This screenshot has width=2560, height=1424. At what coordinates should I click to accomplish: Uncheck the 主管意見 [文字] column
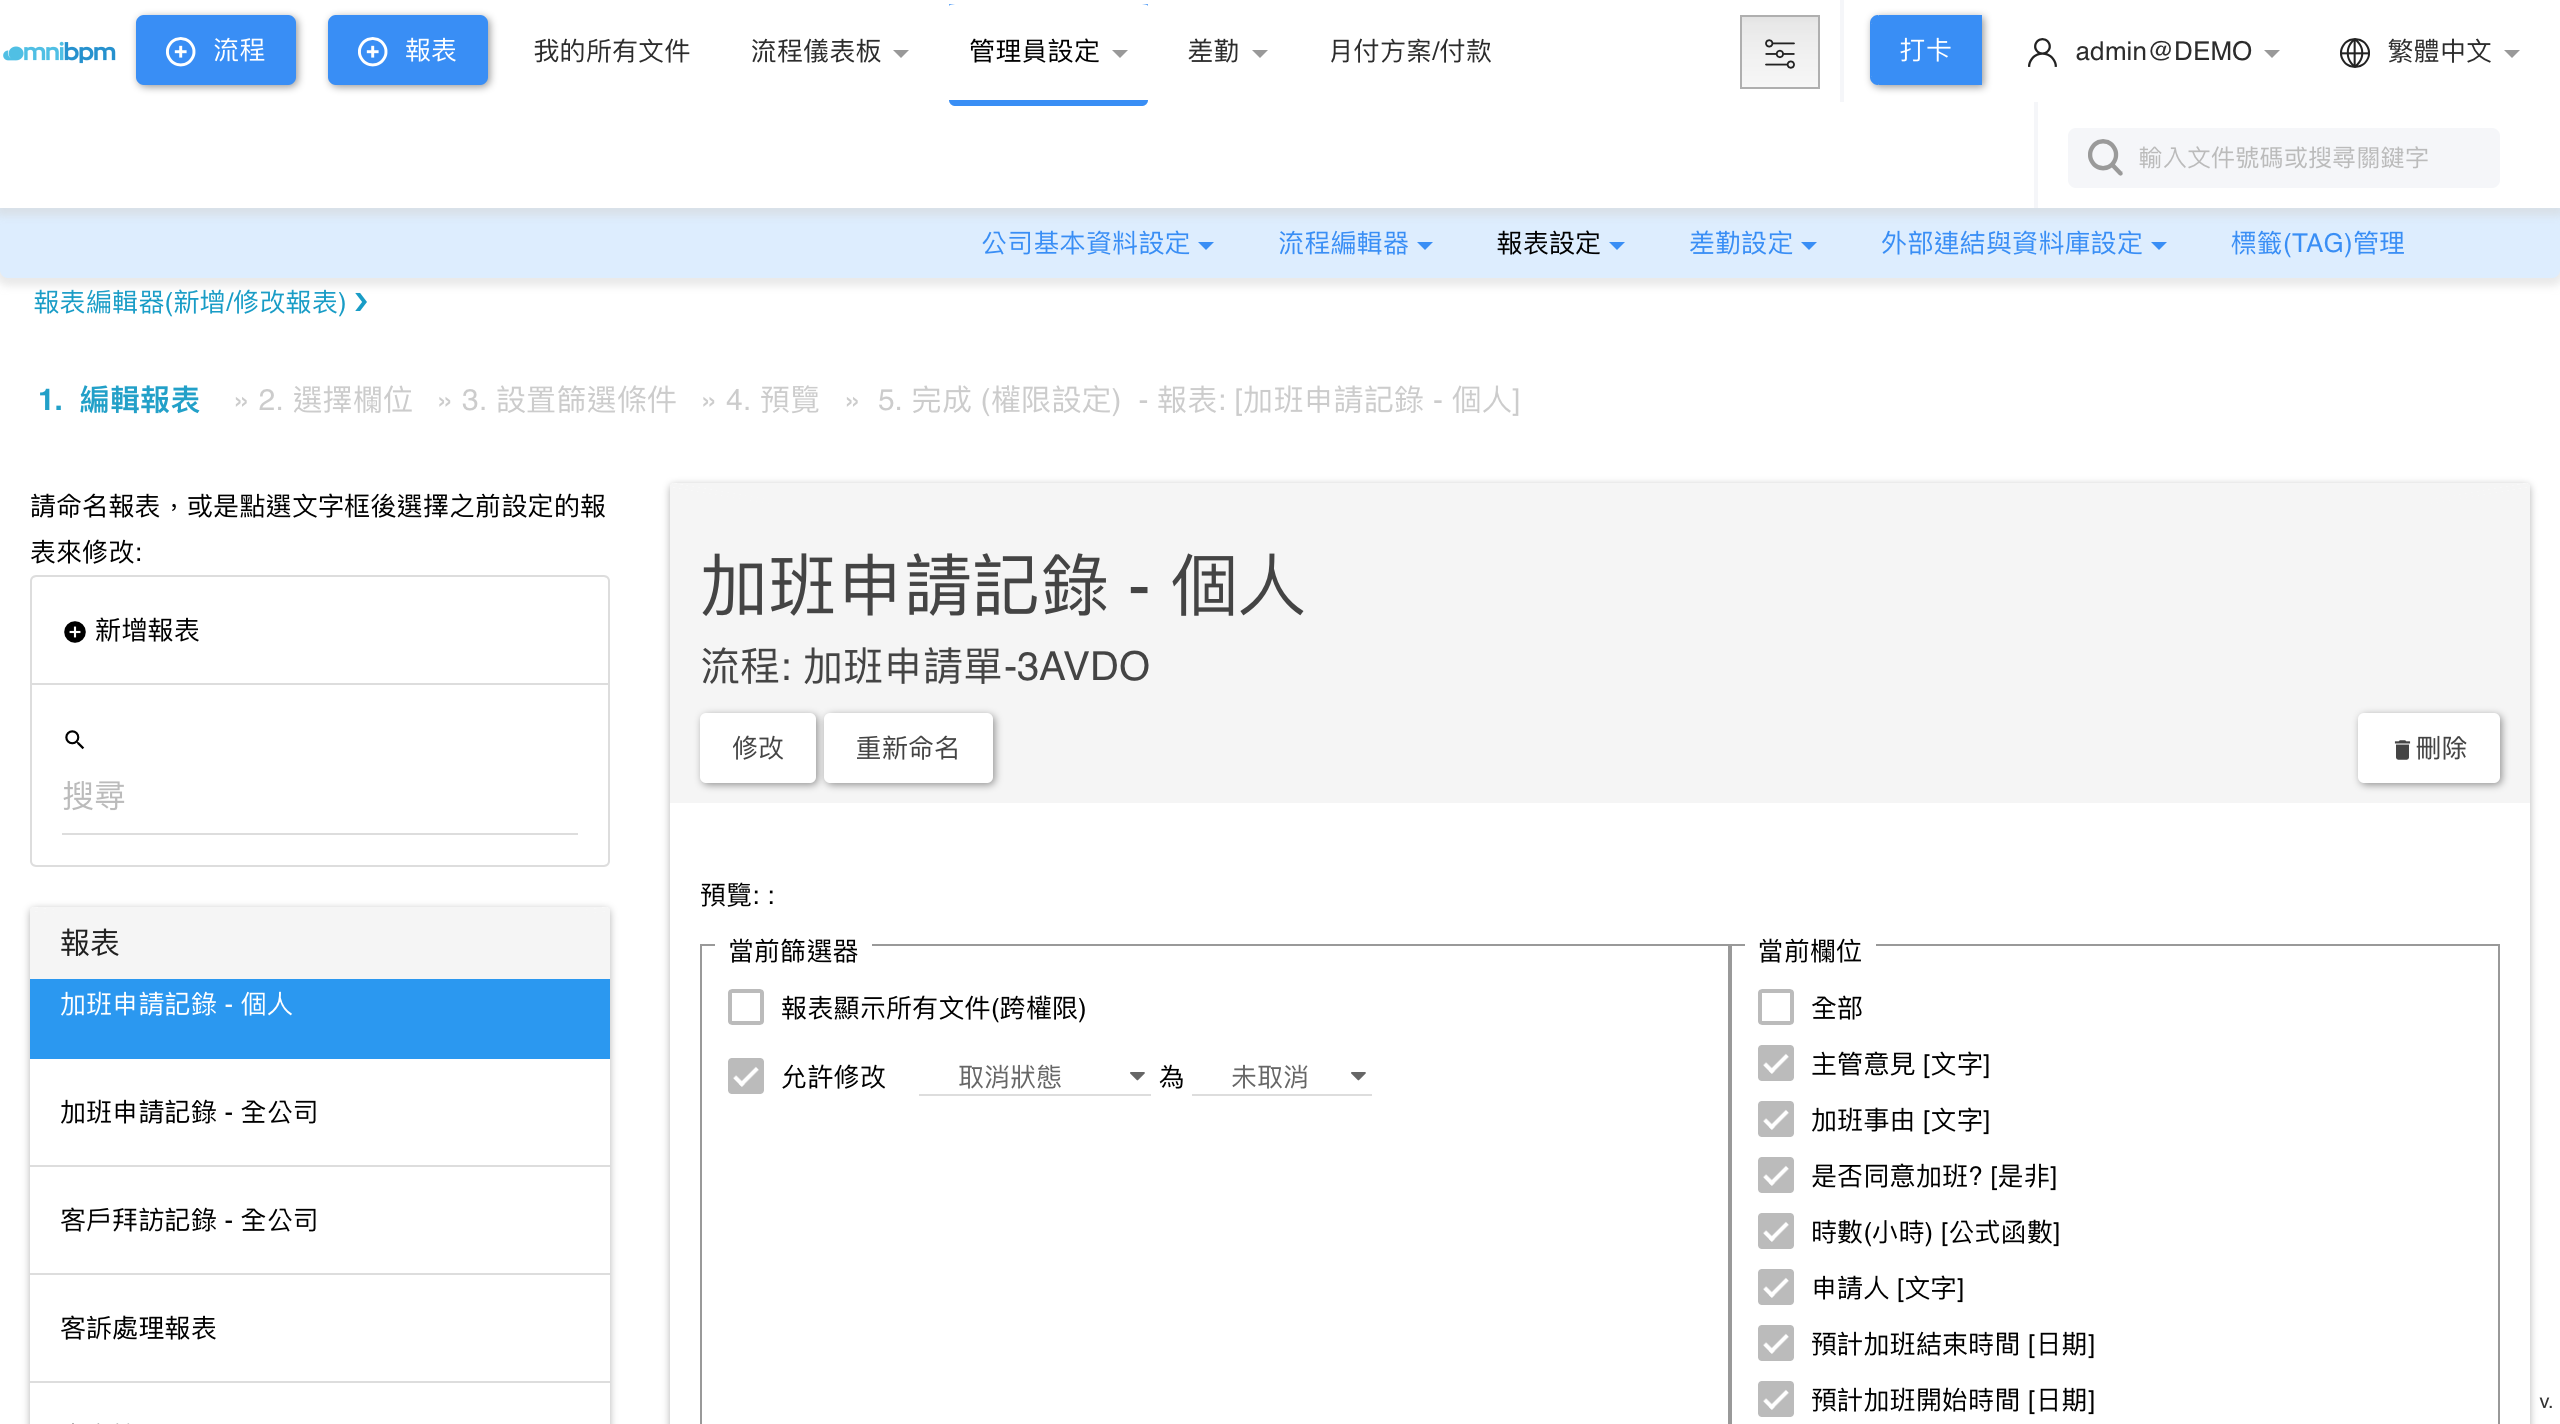coord(1776,1064)
